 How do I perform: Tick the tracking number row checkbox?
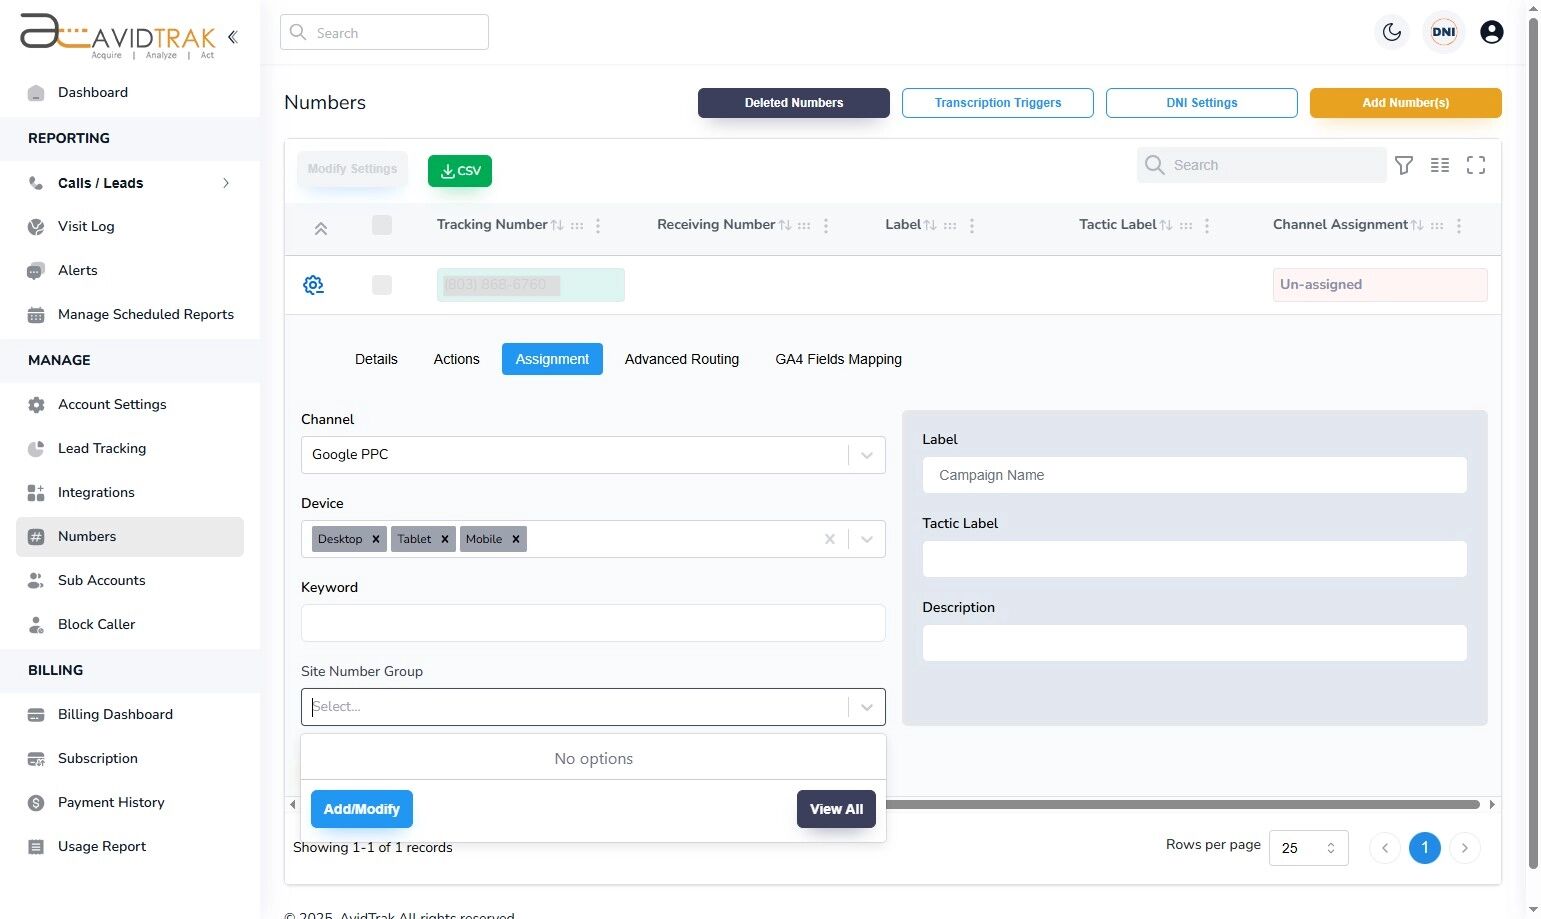pos(382,285)
